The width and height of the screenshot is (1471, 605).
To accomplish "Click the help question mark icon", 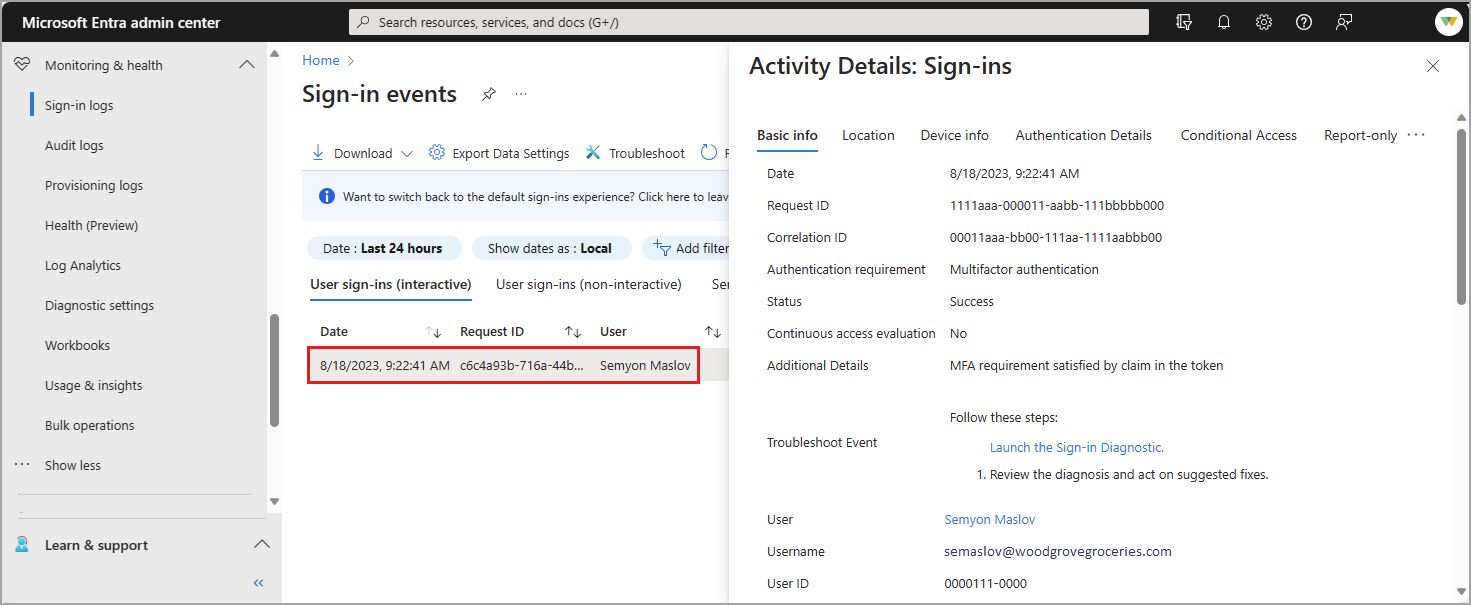I will click(1304, 22).
